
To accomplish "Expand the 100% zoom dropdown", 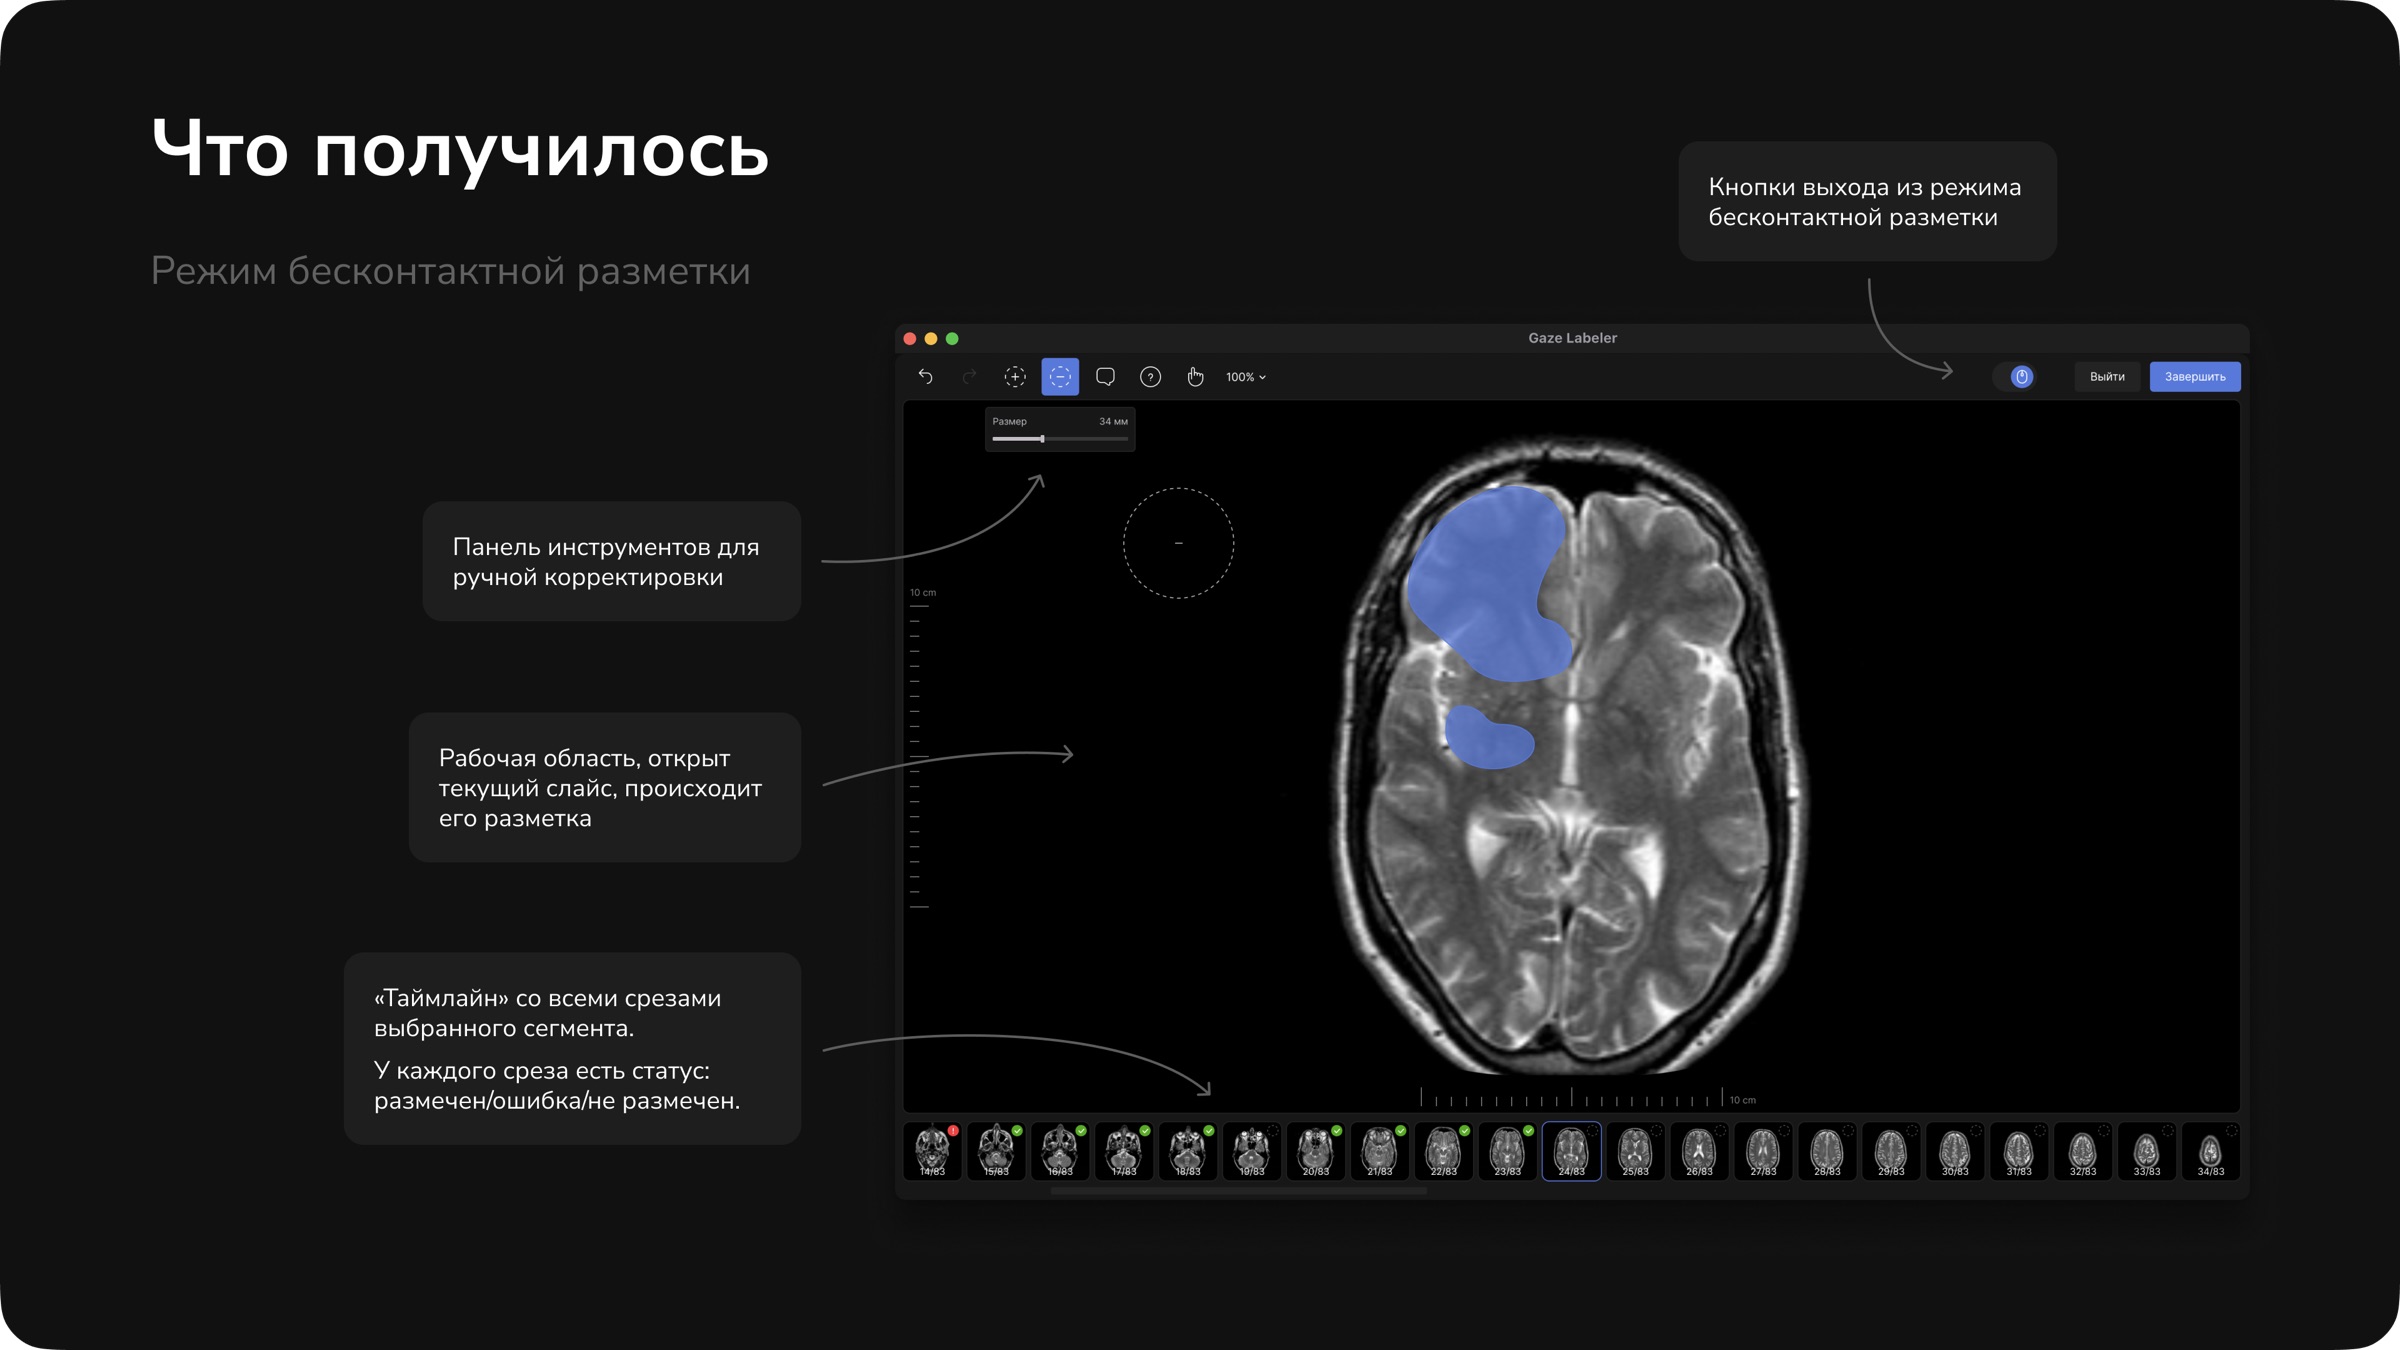I will pyautogui.click(x=1246, y=377).
